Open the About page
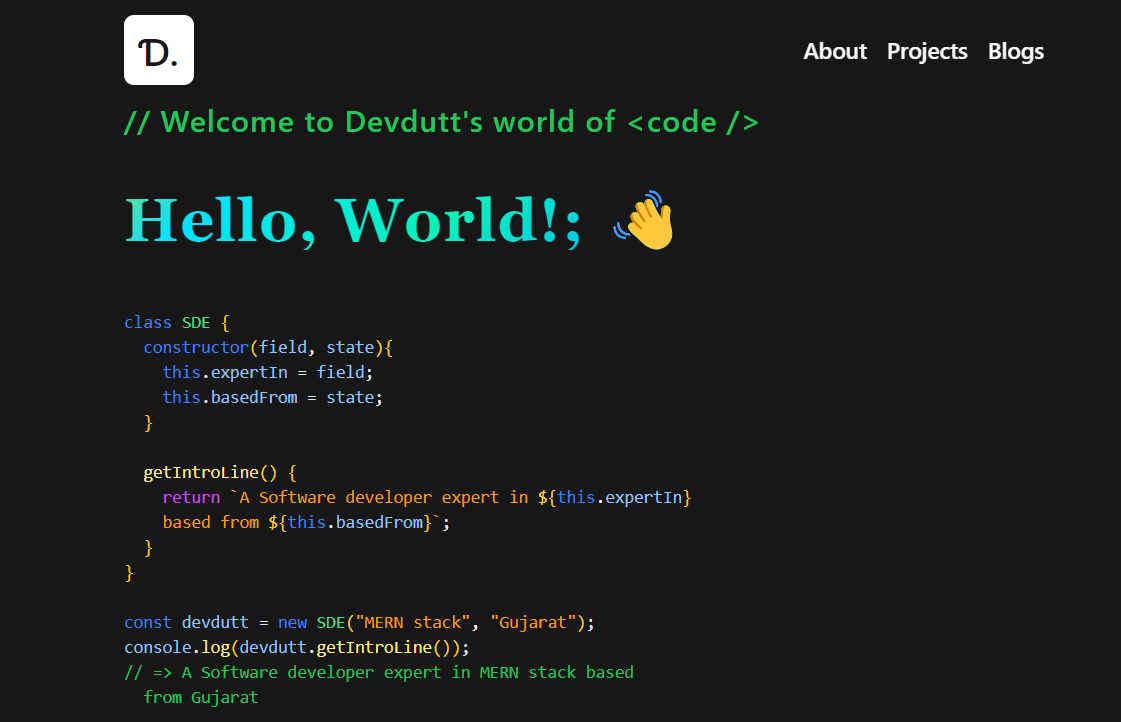Viewport: 1121px width, 722px height. [834, 51]
